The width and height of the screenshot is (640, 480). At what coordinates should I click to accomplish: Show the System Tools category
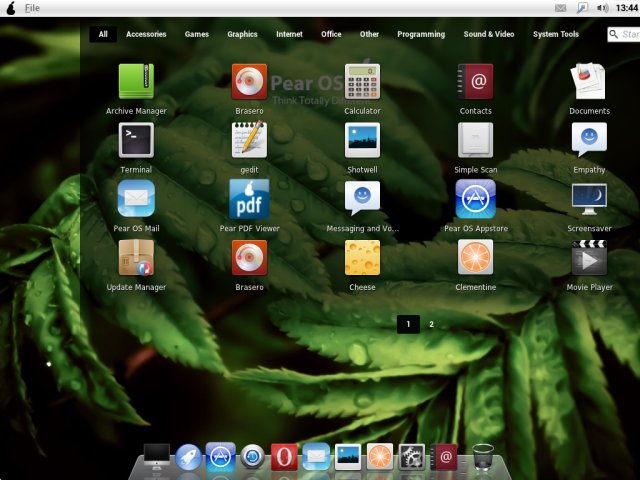point(555,34)
